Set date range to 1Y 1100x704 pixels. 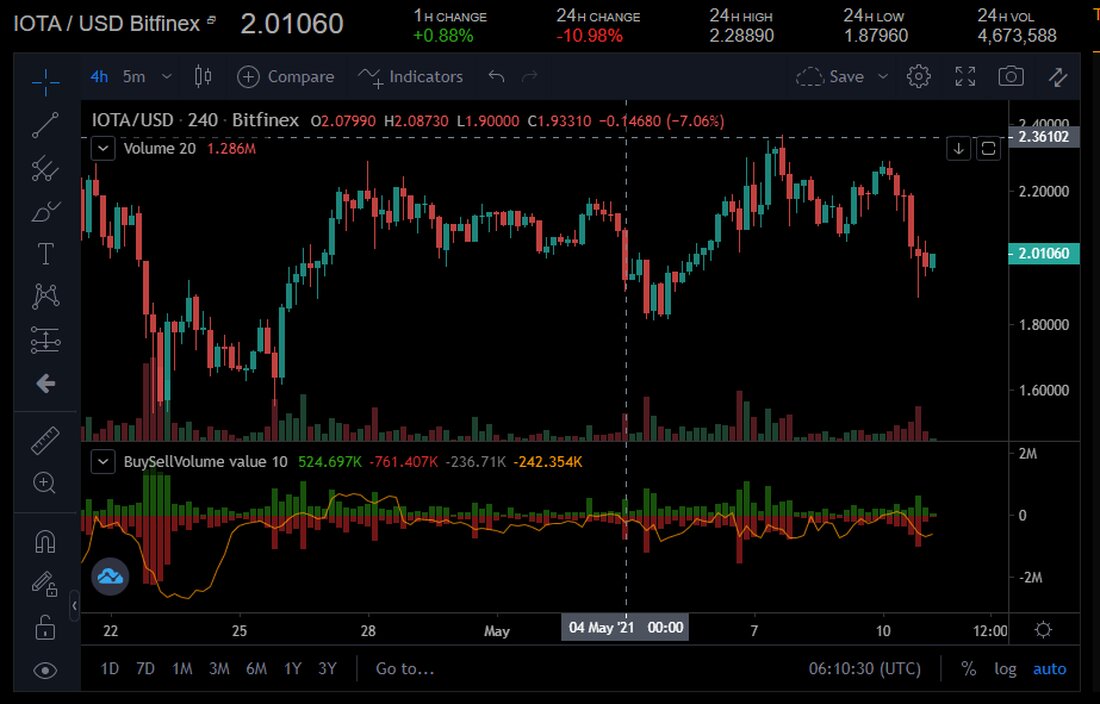point(293,669)
